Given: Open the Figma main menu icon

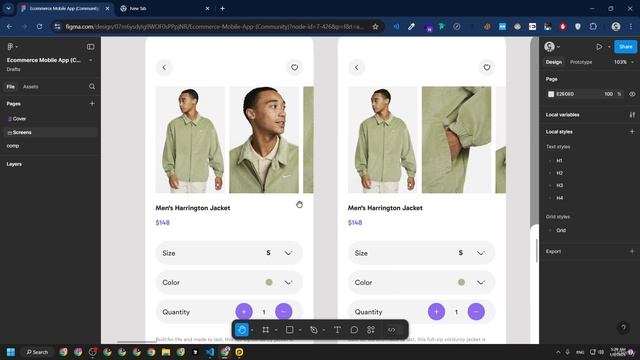Looking at the screenshot, I should click(11, 47).
